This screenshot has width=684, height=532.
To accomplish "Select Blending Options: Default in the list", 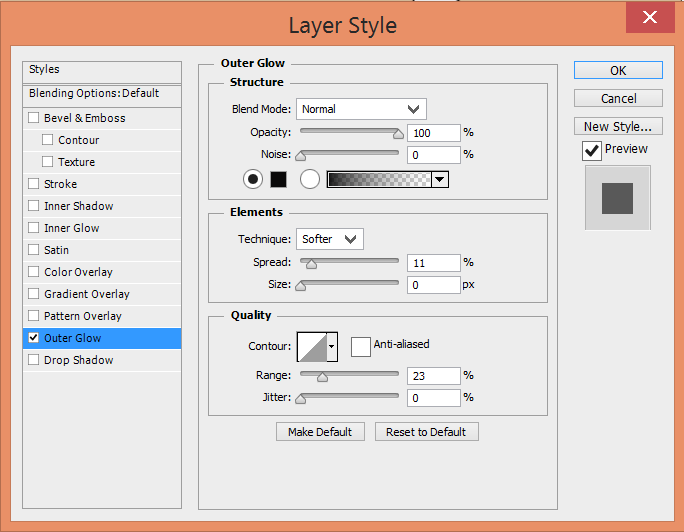I will pyautogui.click(x=94, y=93).
